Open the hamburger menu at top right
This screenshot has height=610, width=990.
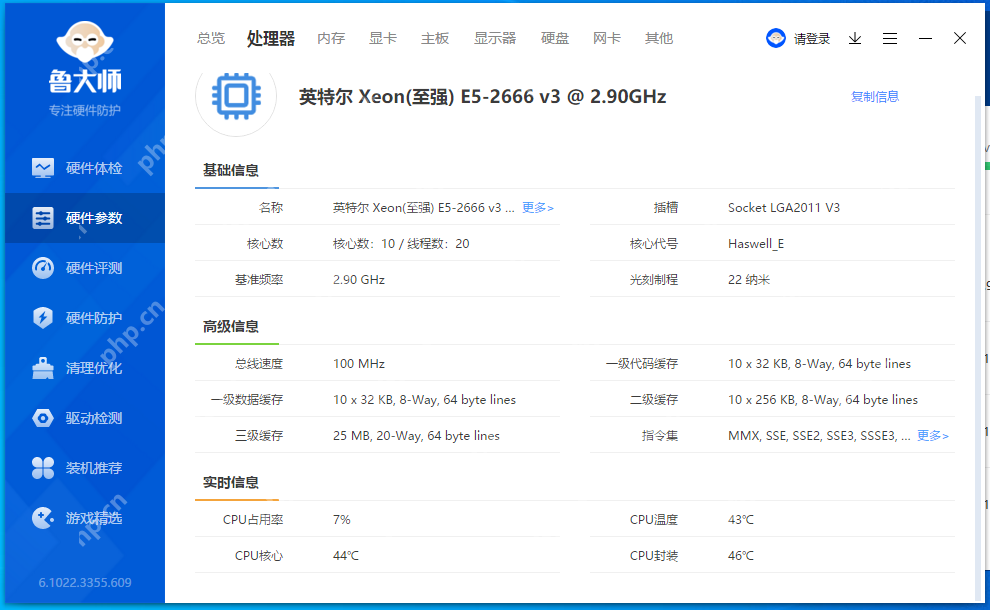point(890,38)
